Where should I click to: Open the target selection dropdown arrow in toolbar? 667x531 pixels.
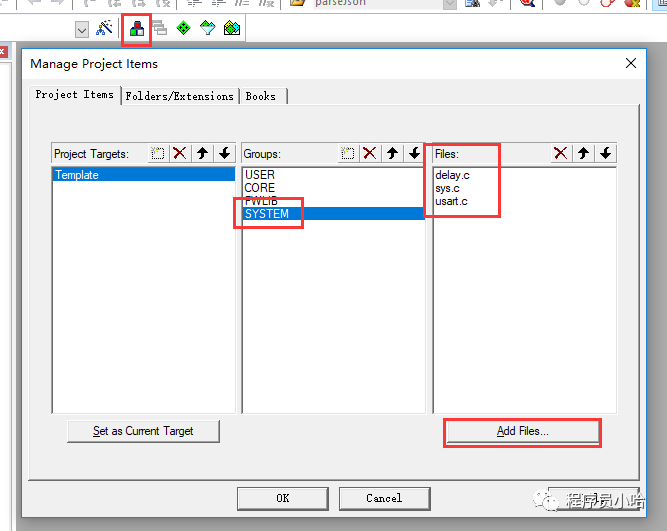[82, 30]
